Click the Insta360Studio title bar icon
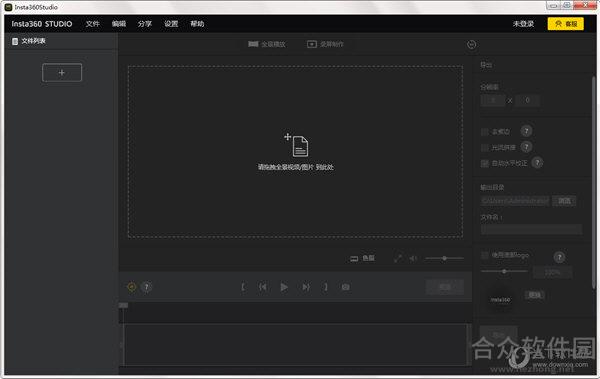600x379 pixels. (8, 7)
